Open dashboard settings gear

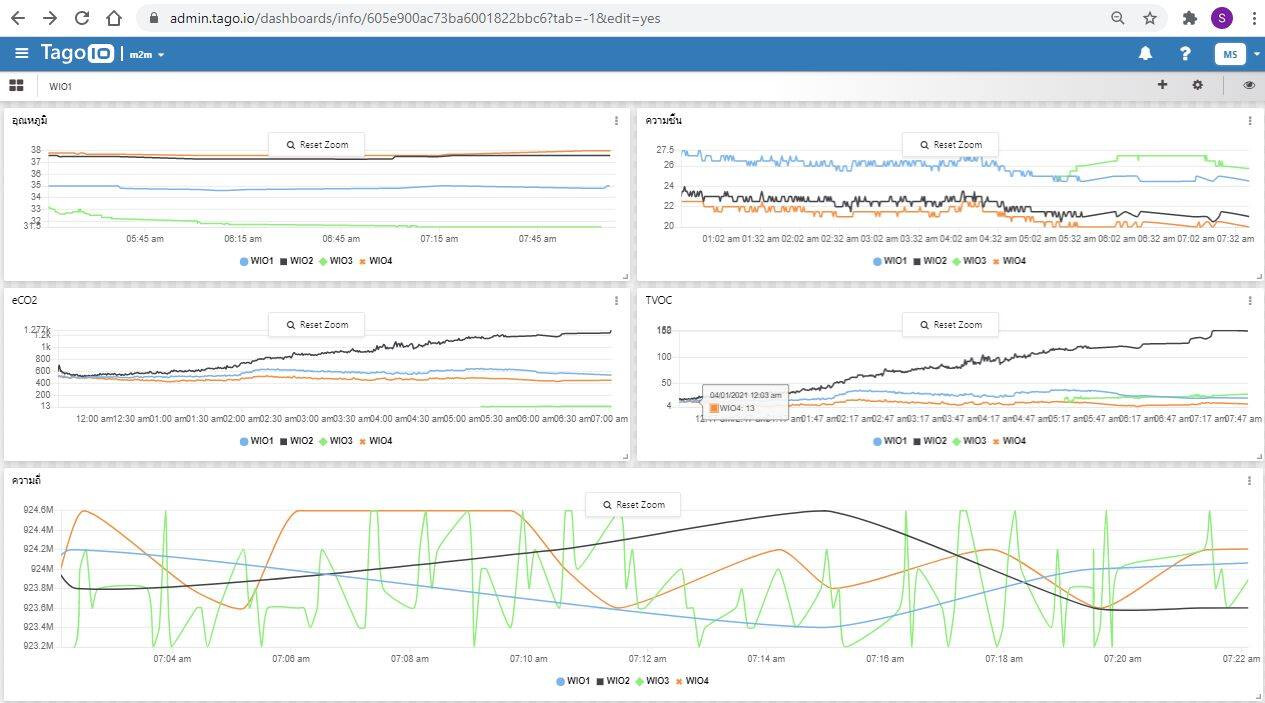pos(1197,85)
